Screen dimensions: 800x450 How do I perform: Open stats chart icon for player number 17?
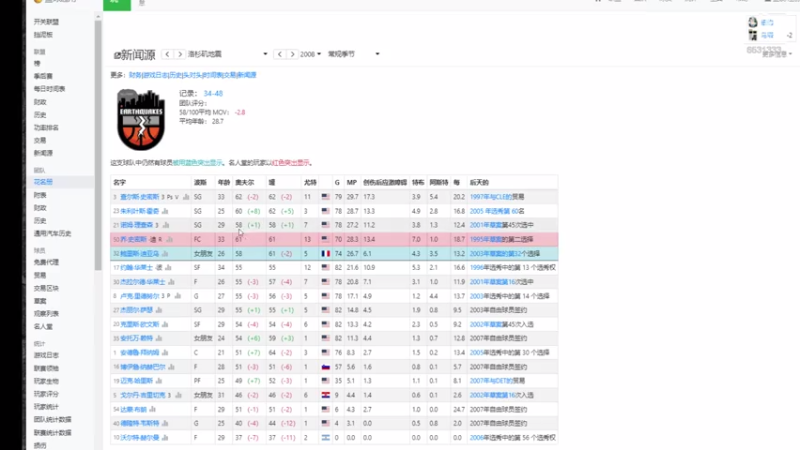click(x=168, y=267)
